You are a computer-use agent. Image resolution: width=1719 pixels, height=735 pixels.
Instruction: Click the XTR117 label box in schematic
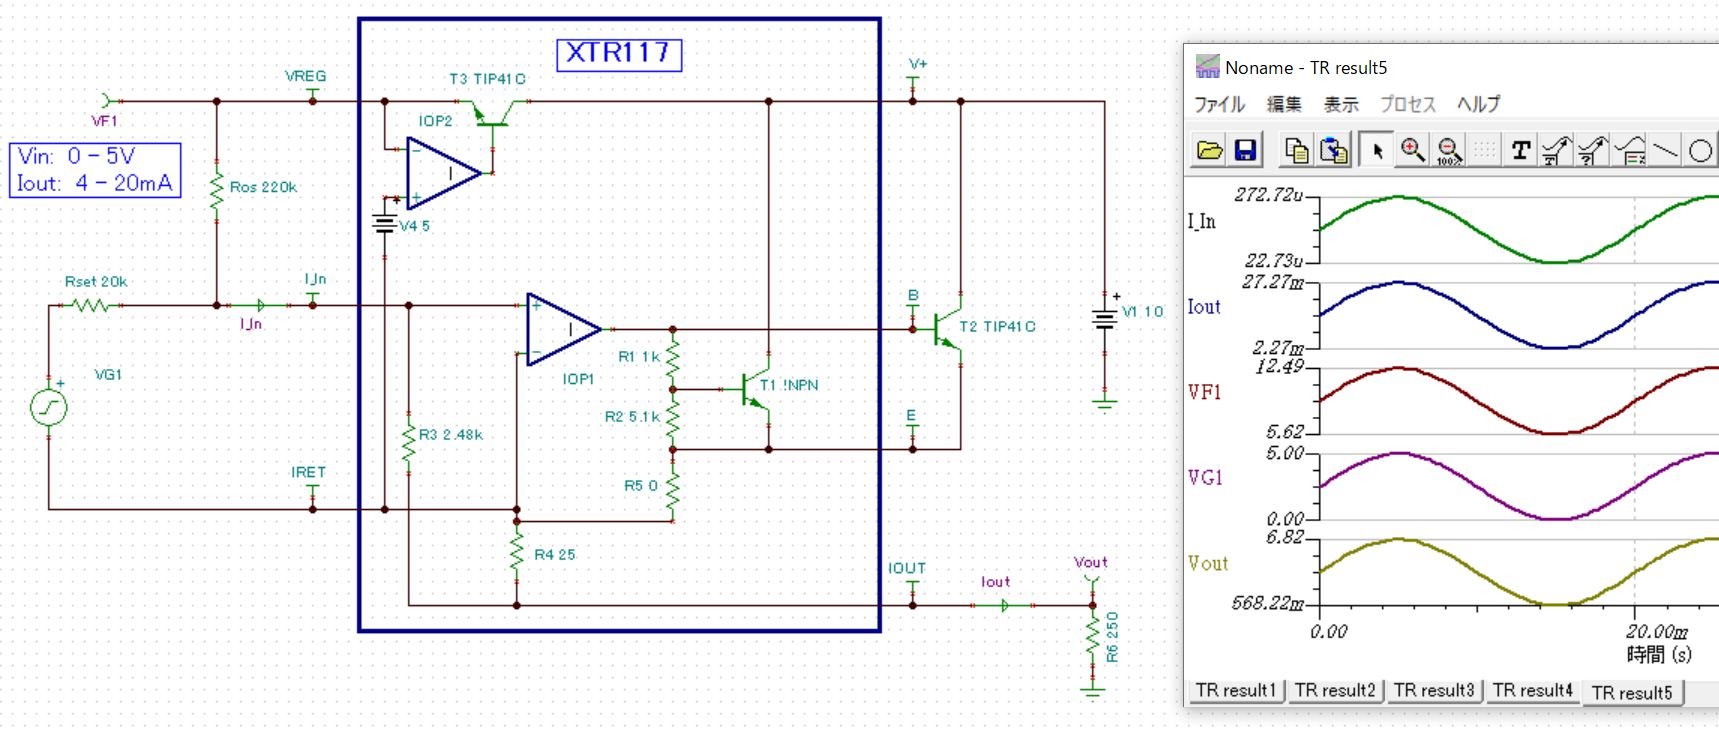(619, 54)
